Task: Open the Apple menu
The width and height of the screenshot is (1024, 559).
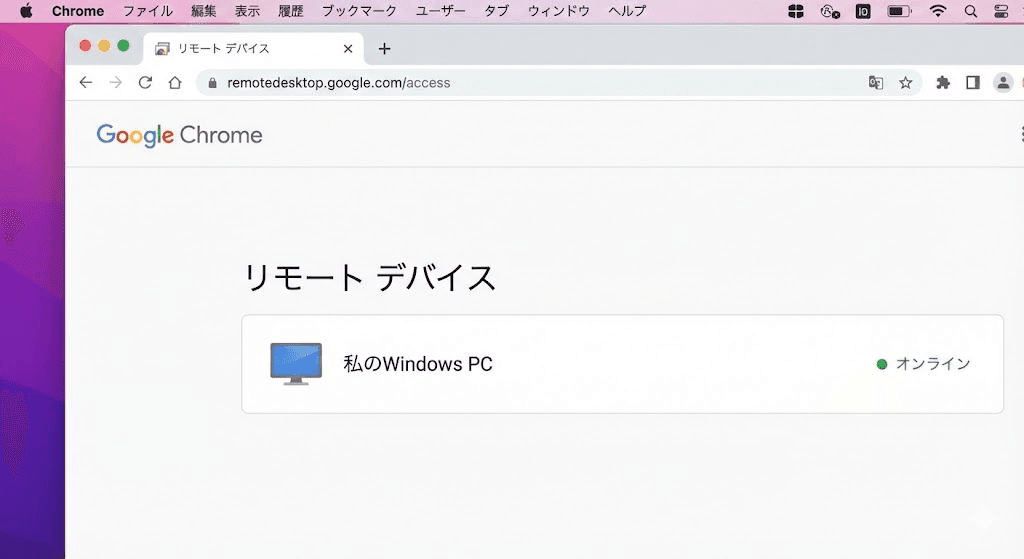Action: pos(26,11)
